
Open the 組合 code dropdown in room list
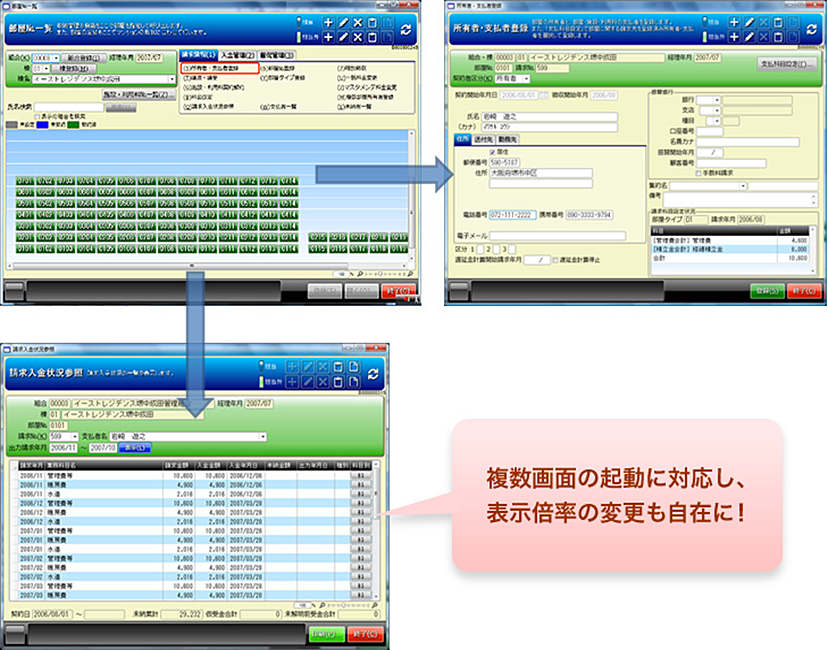[56, 58]
